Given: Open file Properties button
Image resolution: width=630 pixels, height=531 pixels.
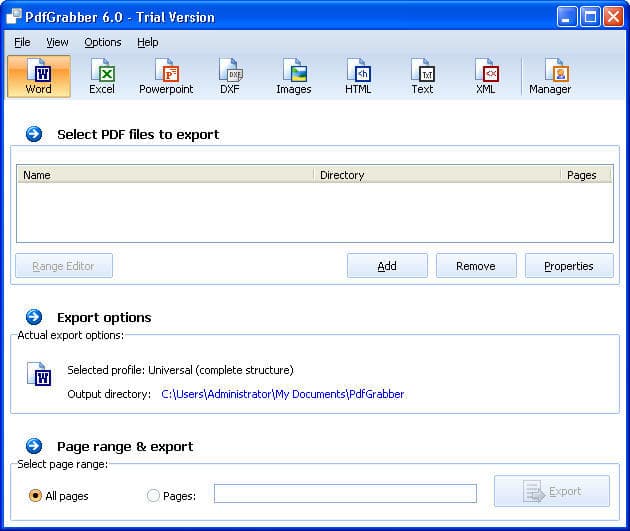Looking at the screenshot, I should [569, 266].
